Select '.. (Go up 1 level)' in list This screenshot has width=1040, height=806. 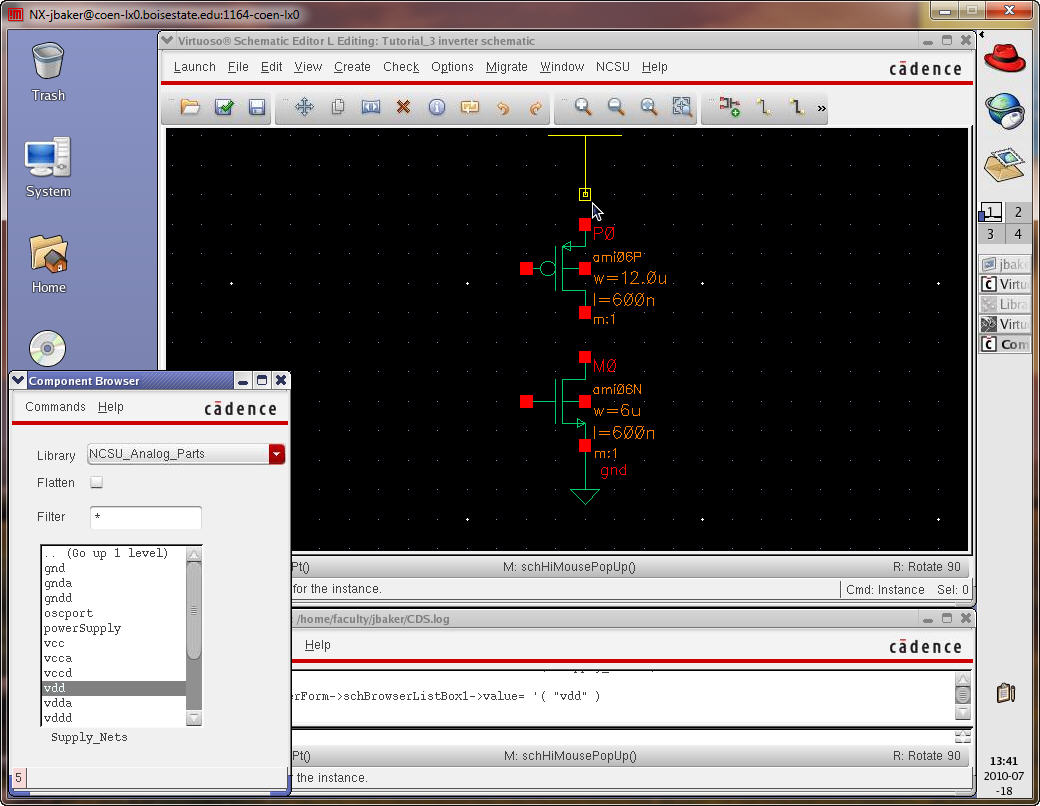105,553
